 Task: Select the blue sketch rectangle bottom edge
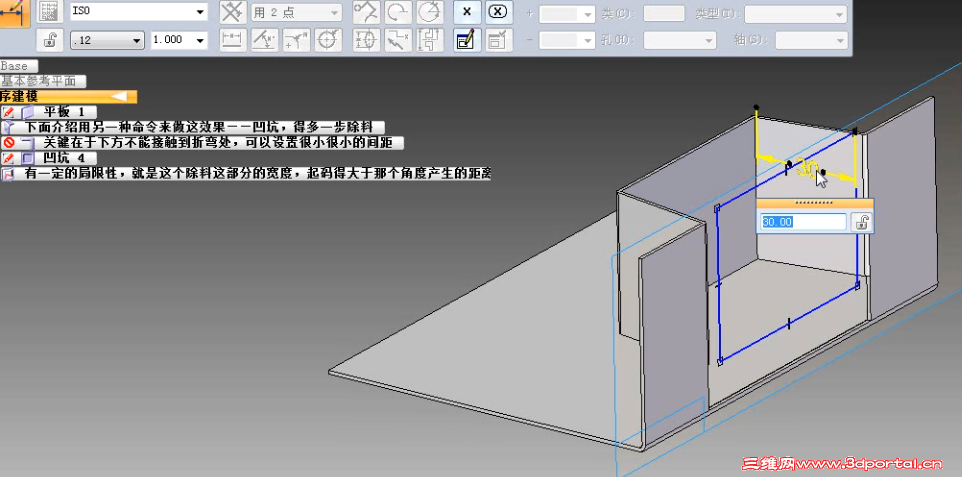(x=788, y=323)
